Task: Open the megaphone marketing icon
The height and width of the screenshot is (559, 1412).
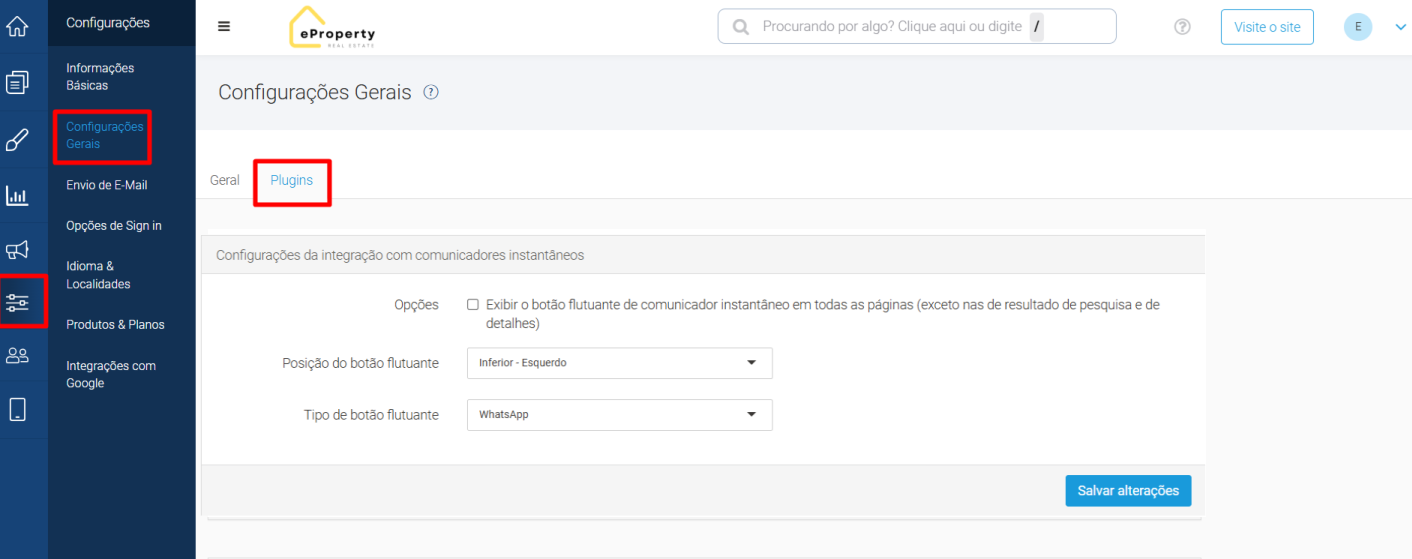Action: pos(17,250)
